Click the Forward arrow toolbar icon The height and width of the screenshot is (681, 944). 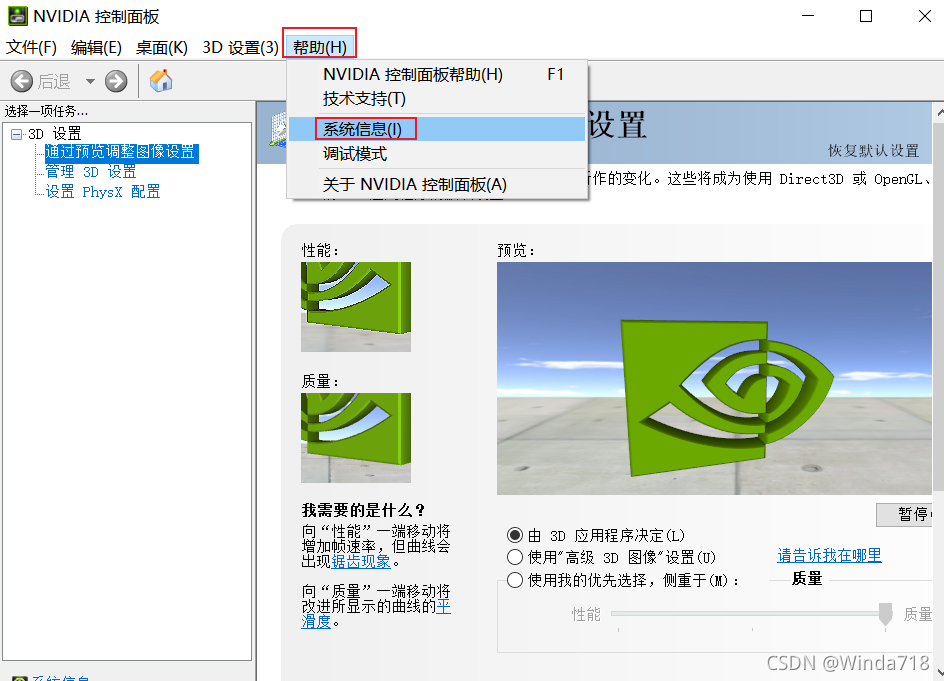116,81
